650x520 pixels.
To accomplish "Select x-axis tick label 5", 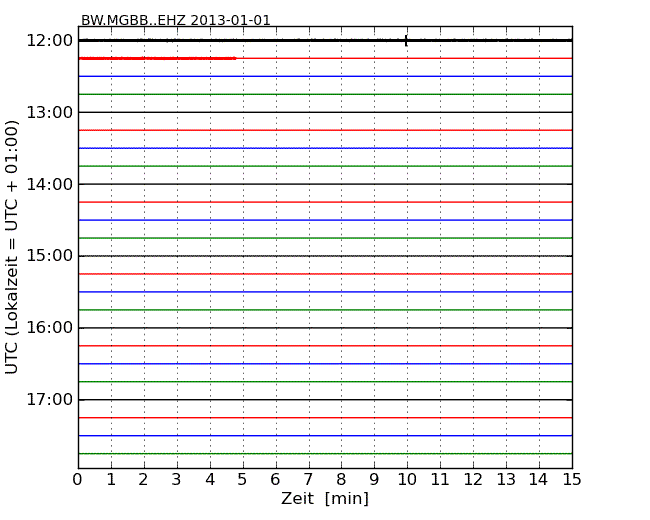I will 242,480.
